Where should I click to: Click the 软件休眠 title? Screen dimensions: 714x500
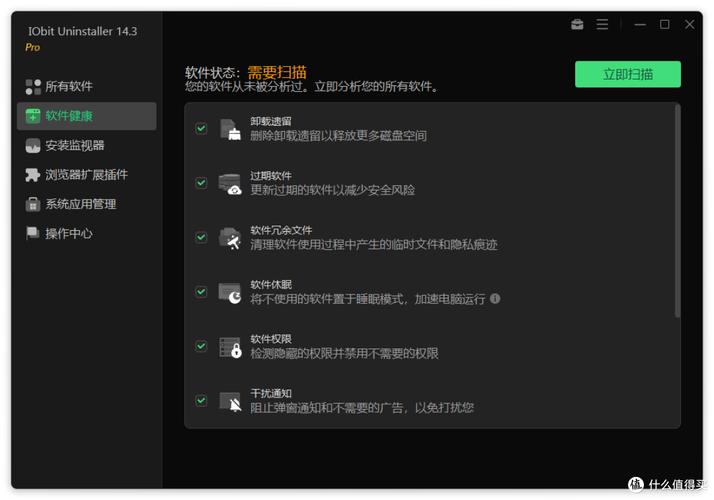pyautogui.click(x=270, y=285)
